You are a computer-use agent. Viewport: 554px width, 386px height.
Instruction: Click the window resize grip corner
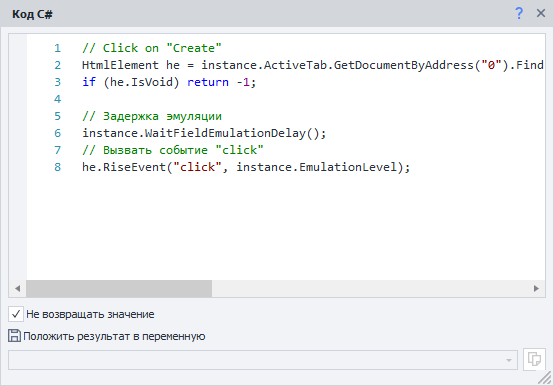[x=545, y=378]
